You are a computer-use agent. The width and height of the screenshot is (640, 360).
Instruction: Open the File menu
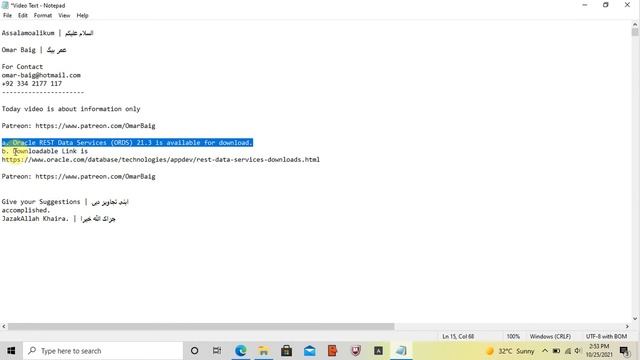tap(7, 16)
